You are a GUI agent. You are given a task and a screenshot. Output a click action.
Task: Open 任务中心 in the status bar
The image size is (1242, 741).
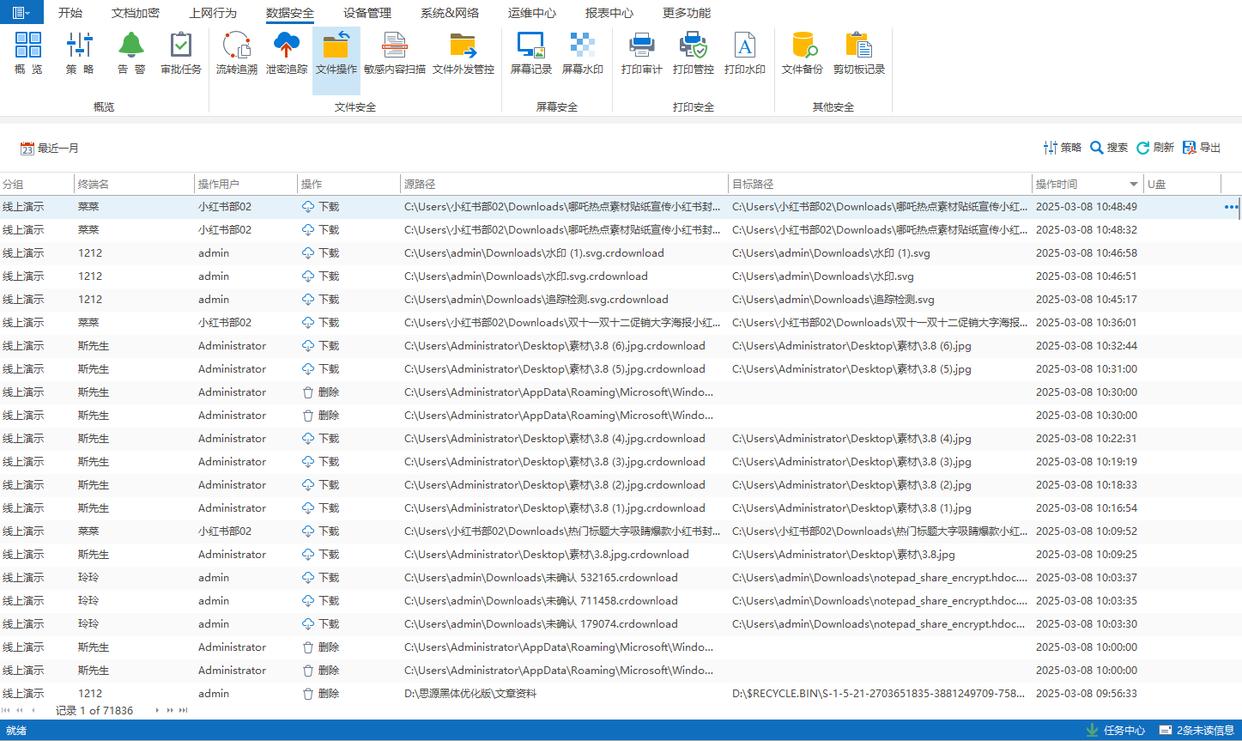[x=1115, y=730]
